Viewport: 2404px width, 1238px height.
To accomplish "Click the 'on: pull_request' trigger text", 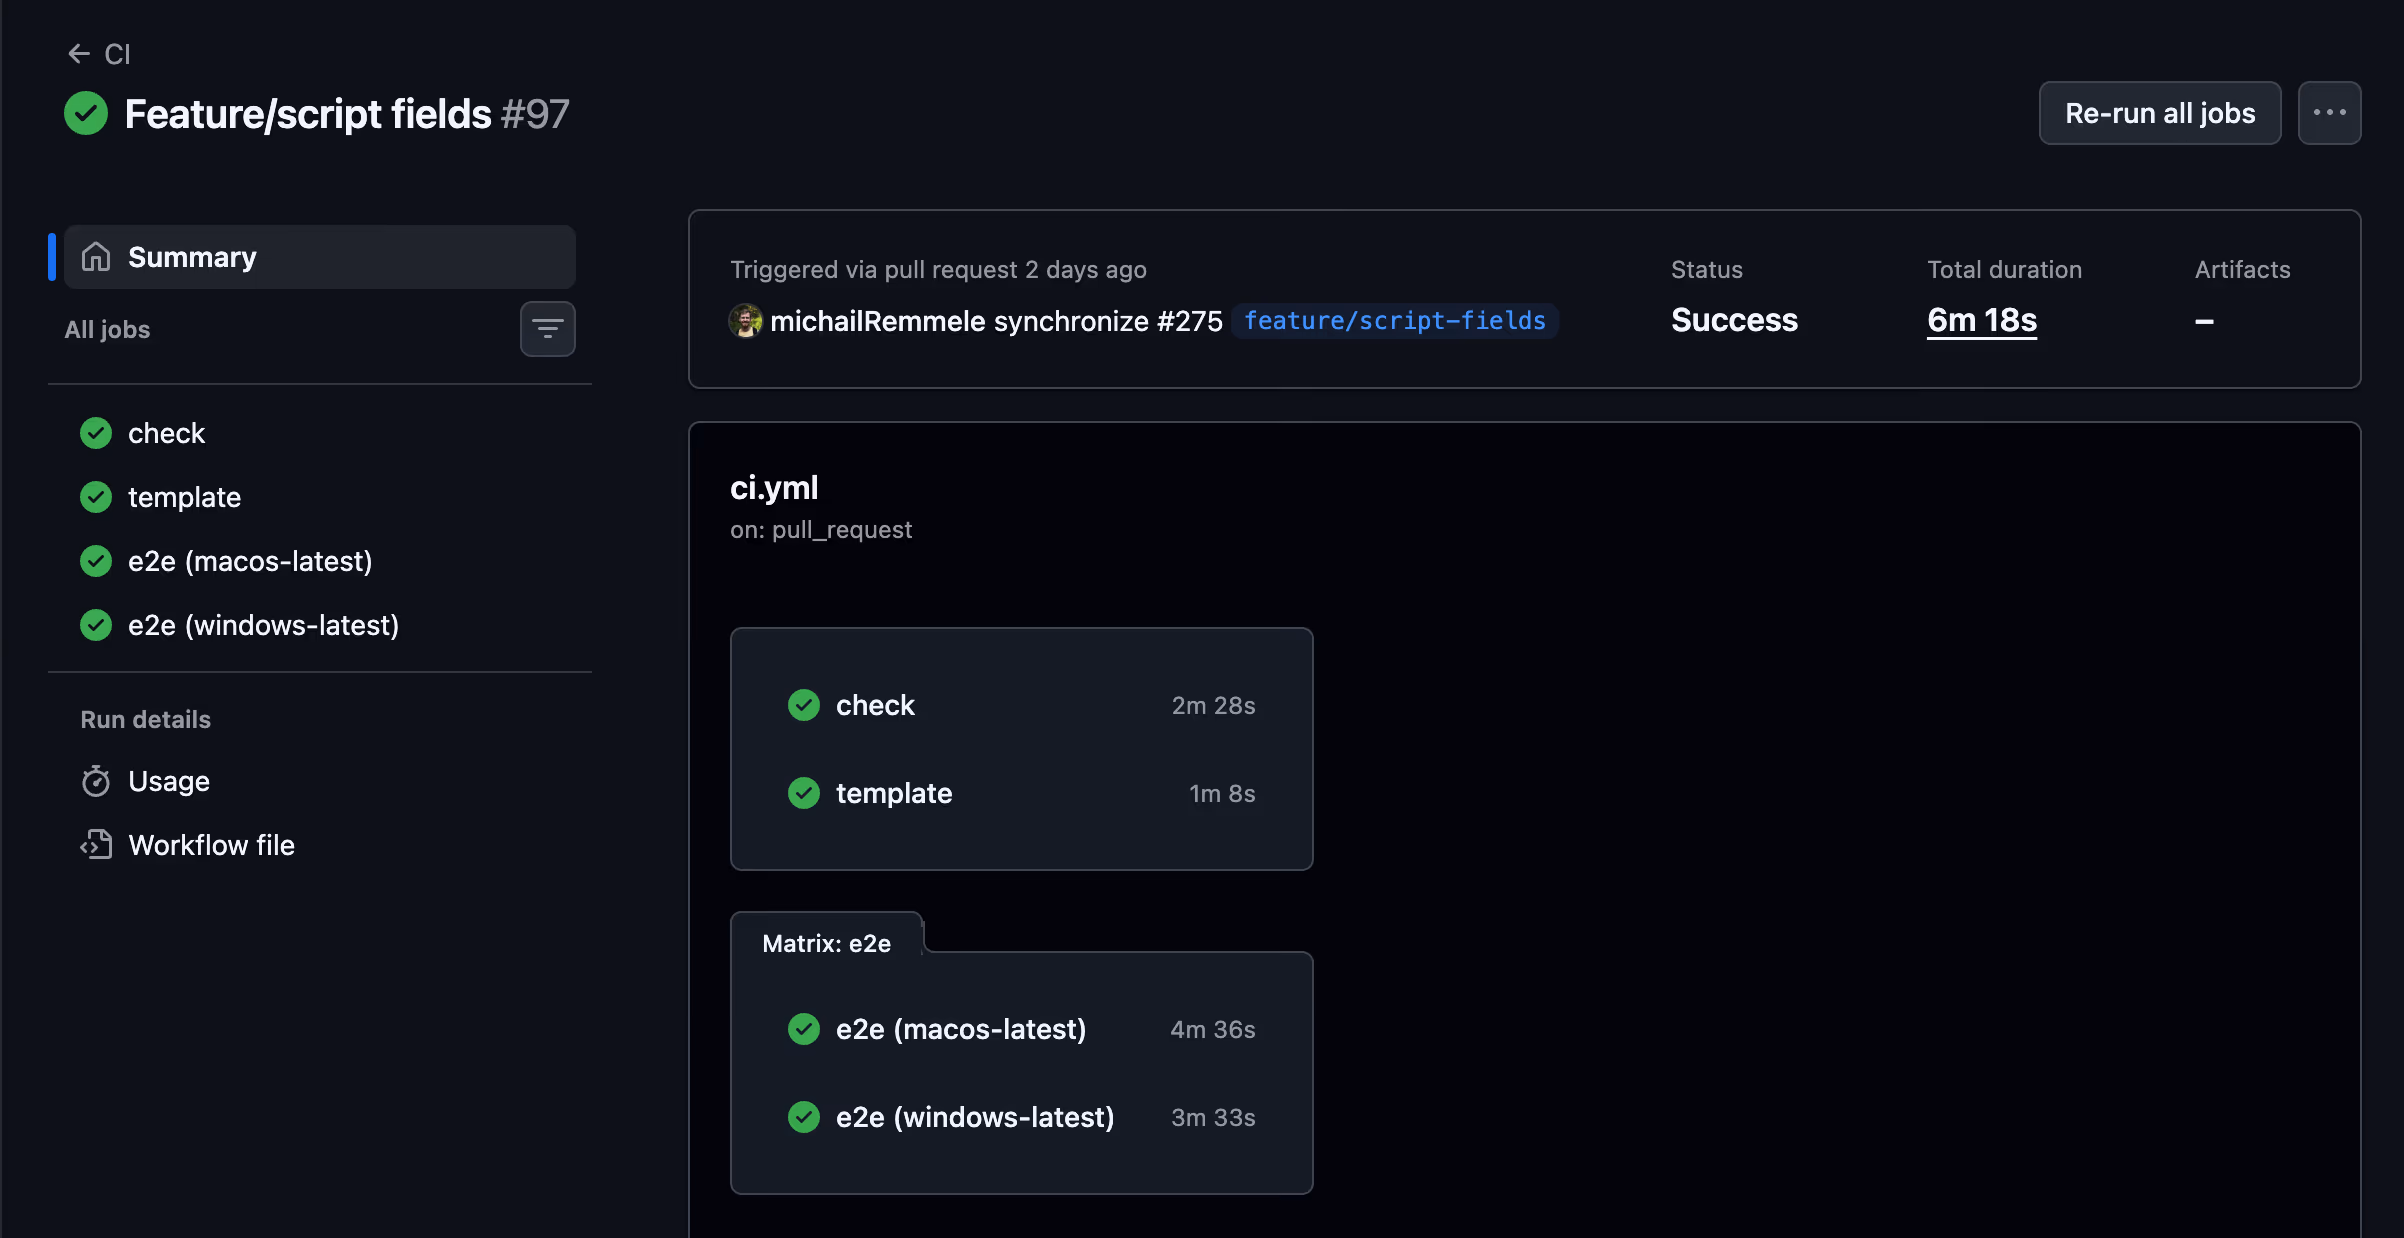I will click(x=821, y=530).
